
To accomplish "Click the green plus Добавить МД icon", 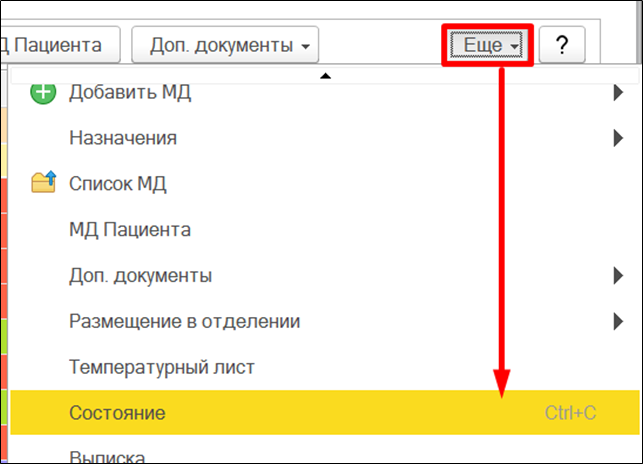I will tap(44, 93).
